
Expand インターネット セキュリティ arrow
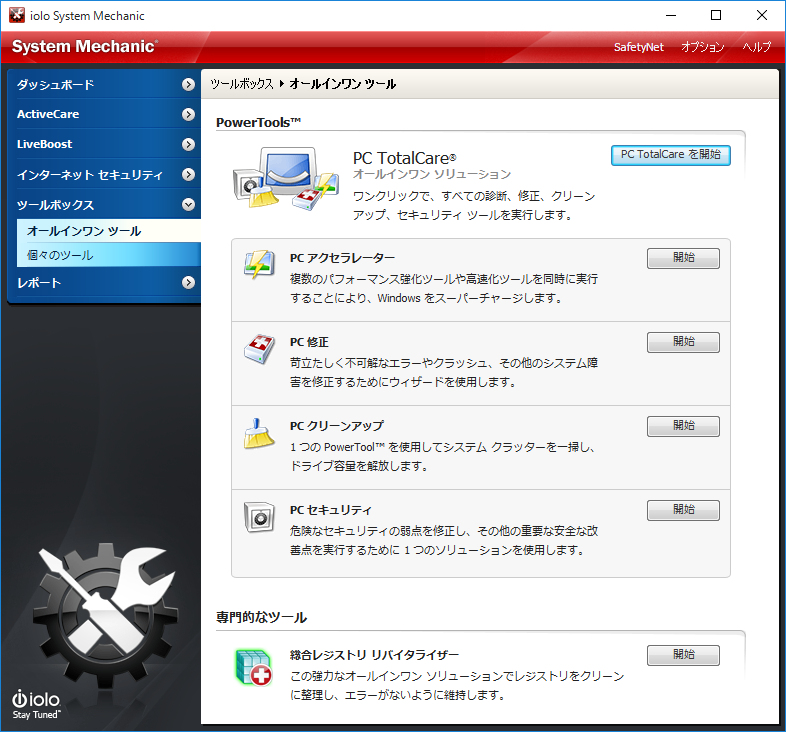188,174
